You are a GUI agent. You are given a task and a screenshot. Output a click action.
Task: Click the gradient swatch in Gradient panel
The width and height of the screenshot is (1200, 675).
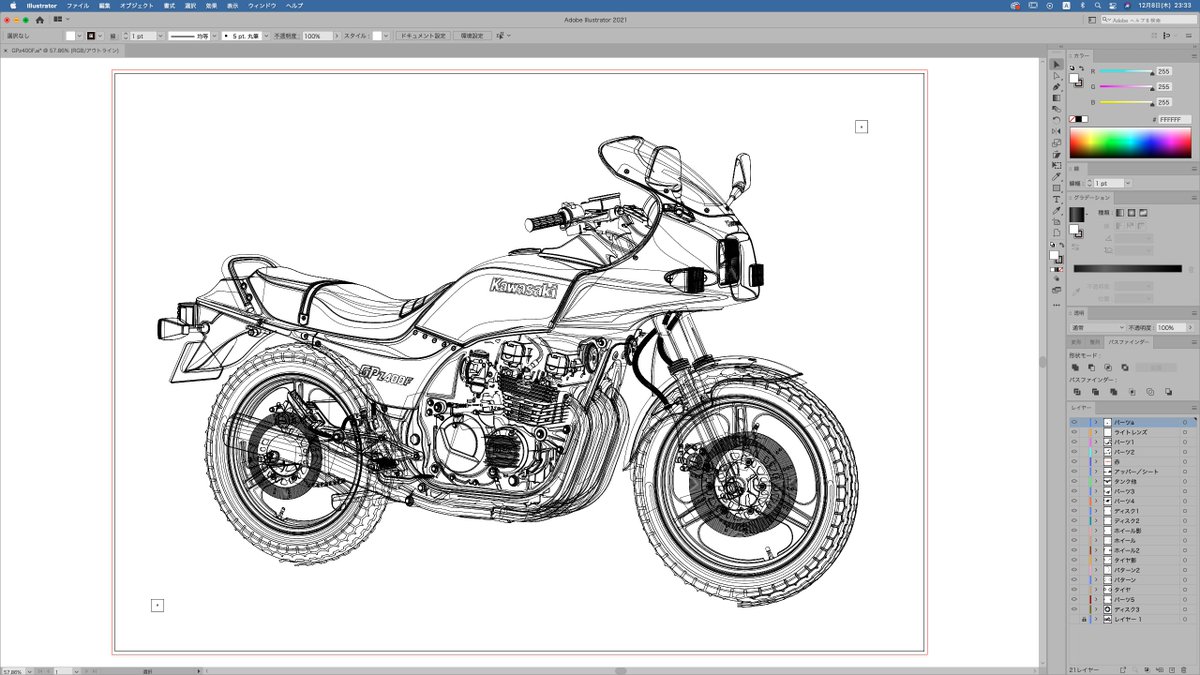tap(1075, 214)
